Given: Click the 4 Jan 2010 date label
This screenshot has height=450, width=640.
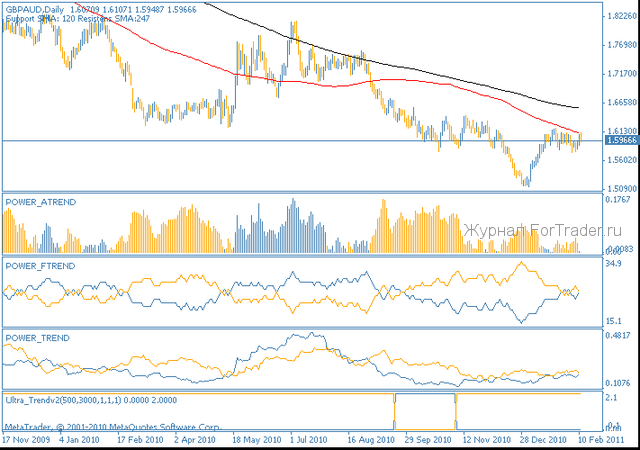Looking at the screenshot, I should pyautogui.click(x=80, y=440).
